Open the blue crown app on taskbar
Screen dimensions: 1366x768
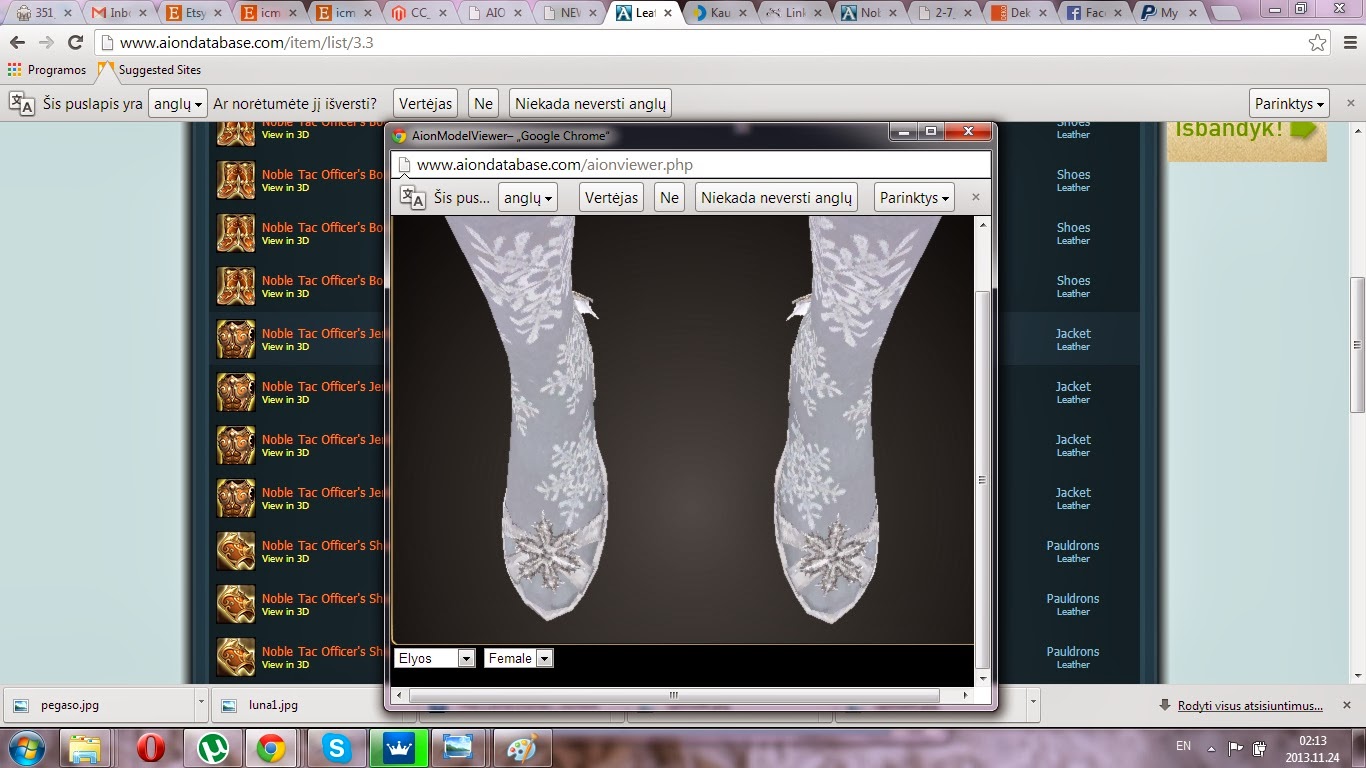tap(399, 748)
